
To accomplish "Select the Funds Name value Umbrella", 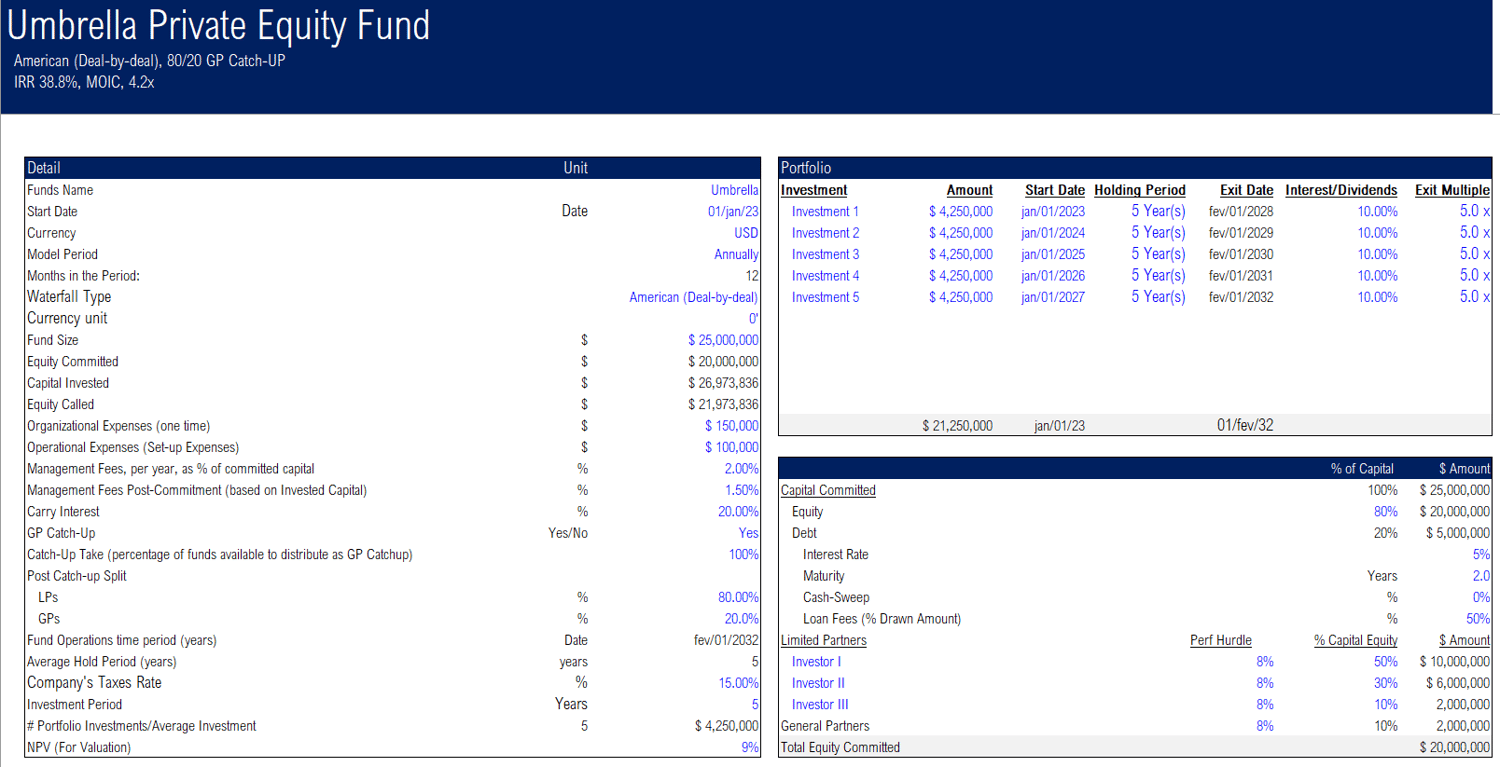I will pyautogui.click(x=734, y=190).
